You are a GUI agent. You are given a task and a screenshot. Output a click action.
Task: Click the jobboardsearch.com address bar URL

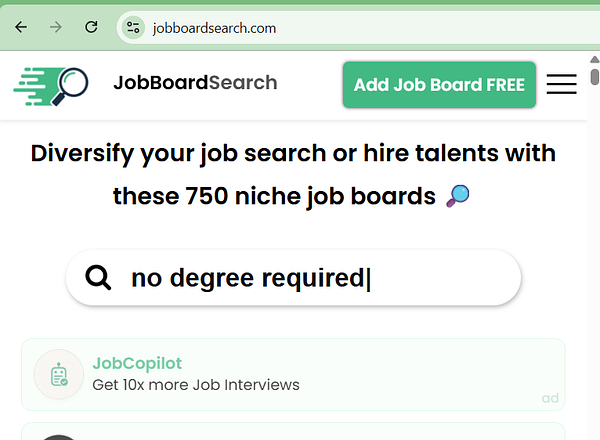pyautogui.click(x=214, y=28)
